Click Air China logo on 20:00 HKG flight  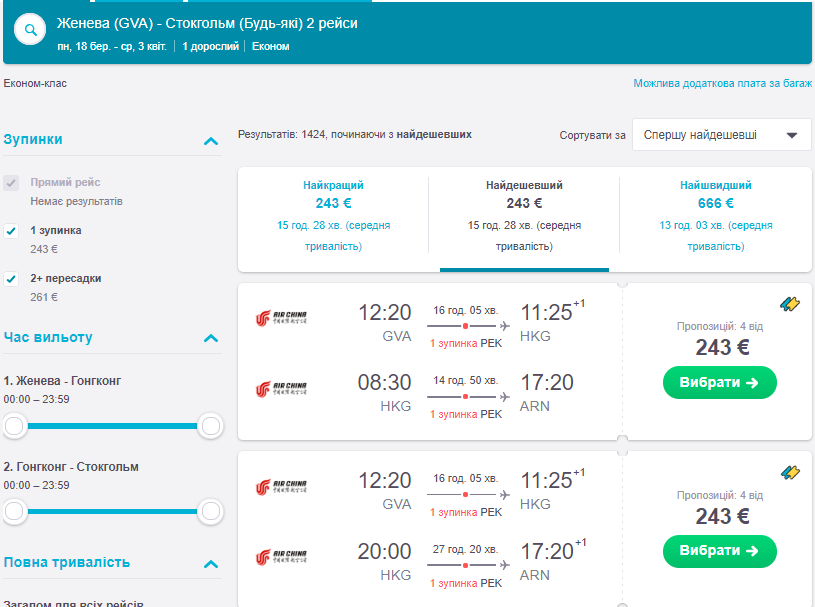coord(281,557)
